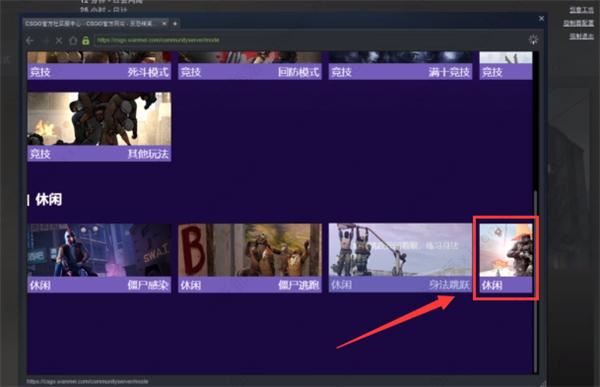
Task: Stop page loading with the X icon
Action: pos(59,40)
